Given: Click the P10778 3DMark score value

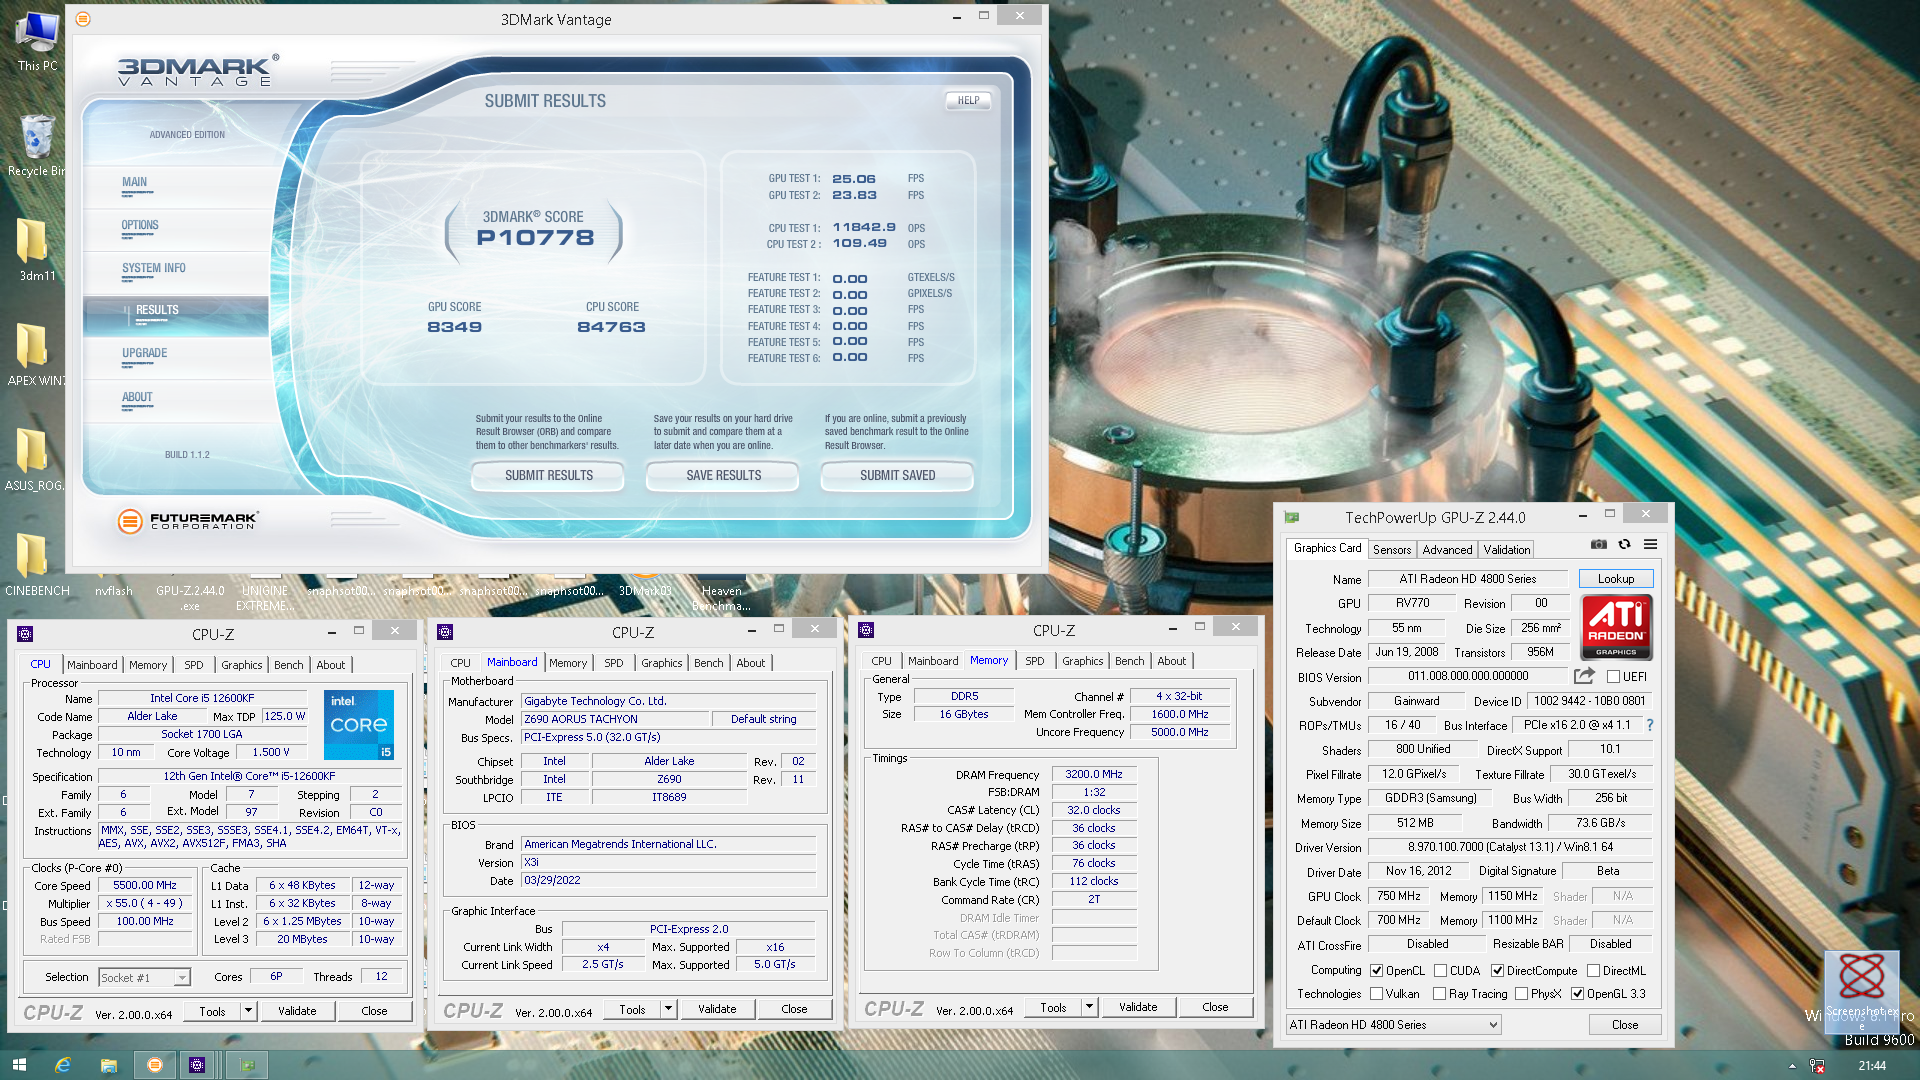Looking at the screenshot, I should click(535, 238).
